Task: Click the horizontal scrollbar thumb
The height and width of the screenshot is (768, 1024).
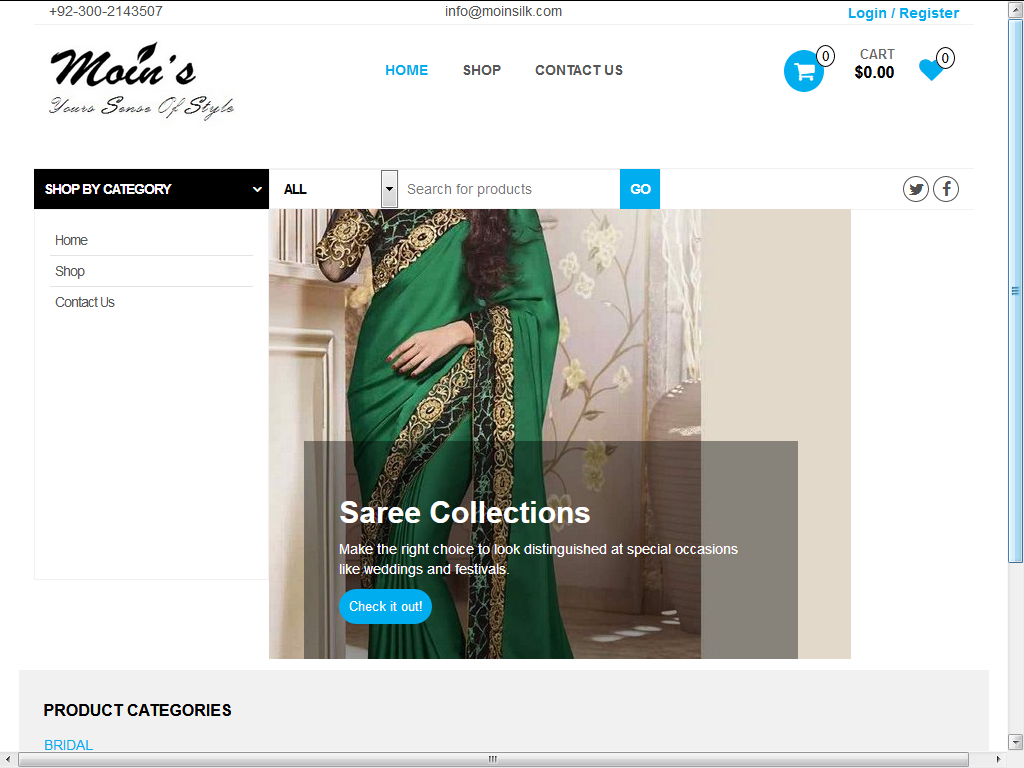Action: click(x=493, y=760)
